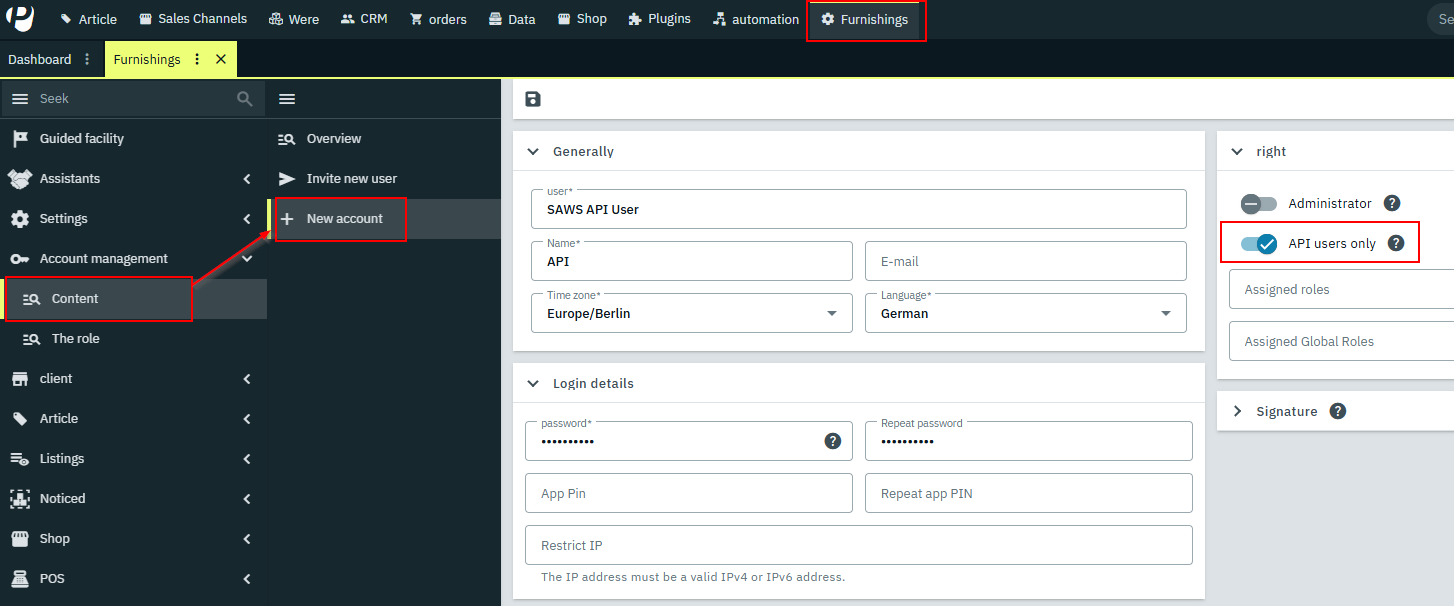Open the CRM module from the top bar
1454x606 pixels.
pyautogui.click(x=364, y=18)
